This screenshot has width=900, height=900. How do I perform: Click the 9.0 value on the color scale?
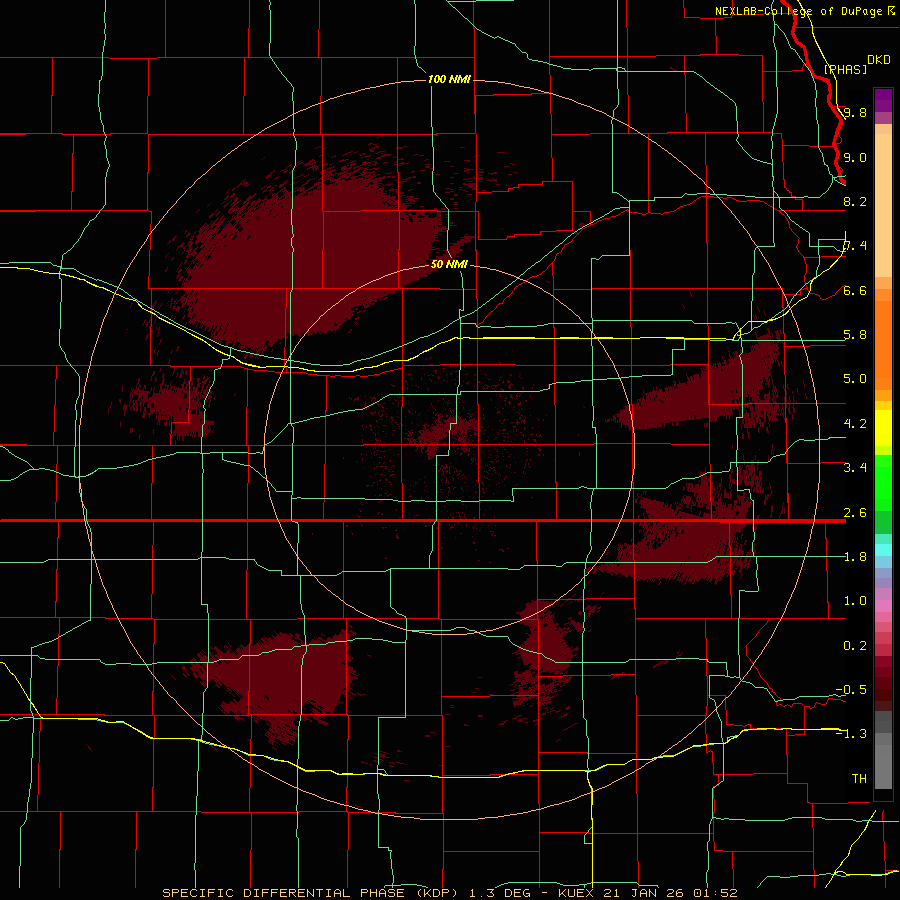(855, 157)
